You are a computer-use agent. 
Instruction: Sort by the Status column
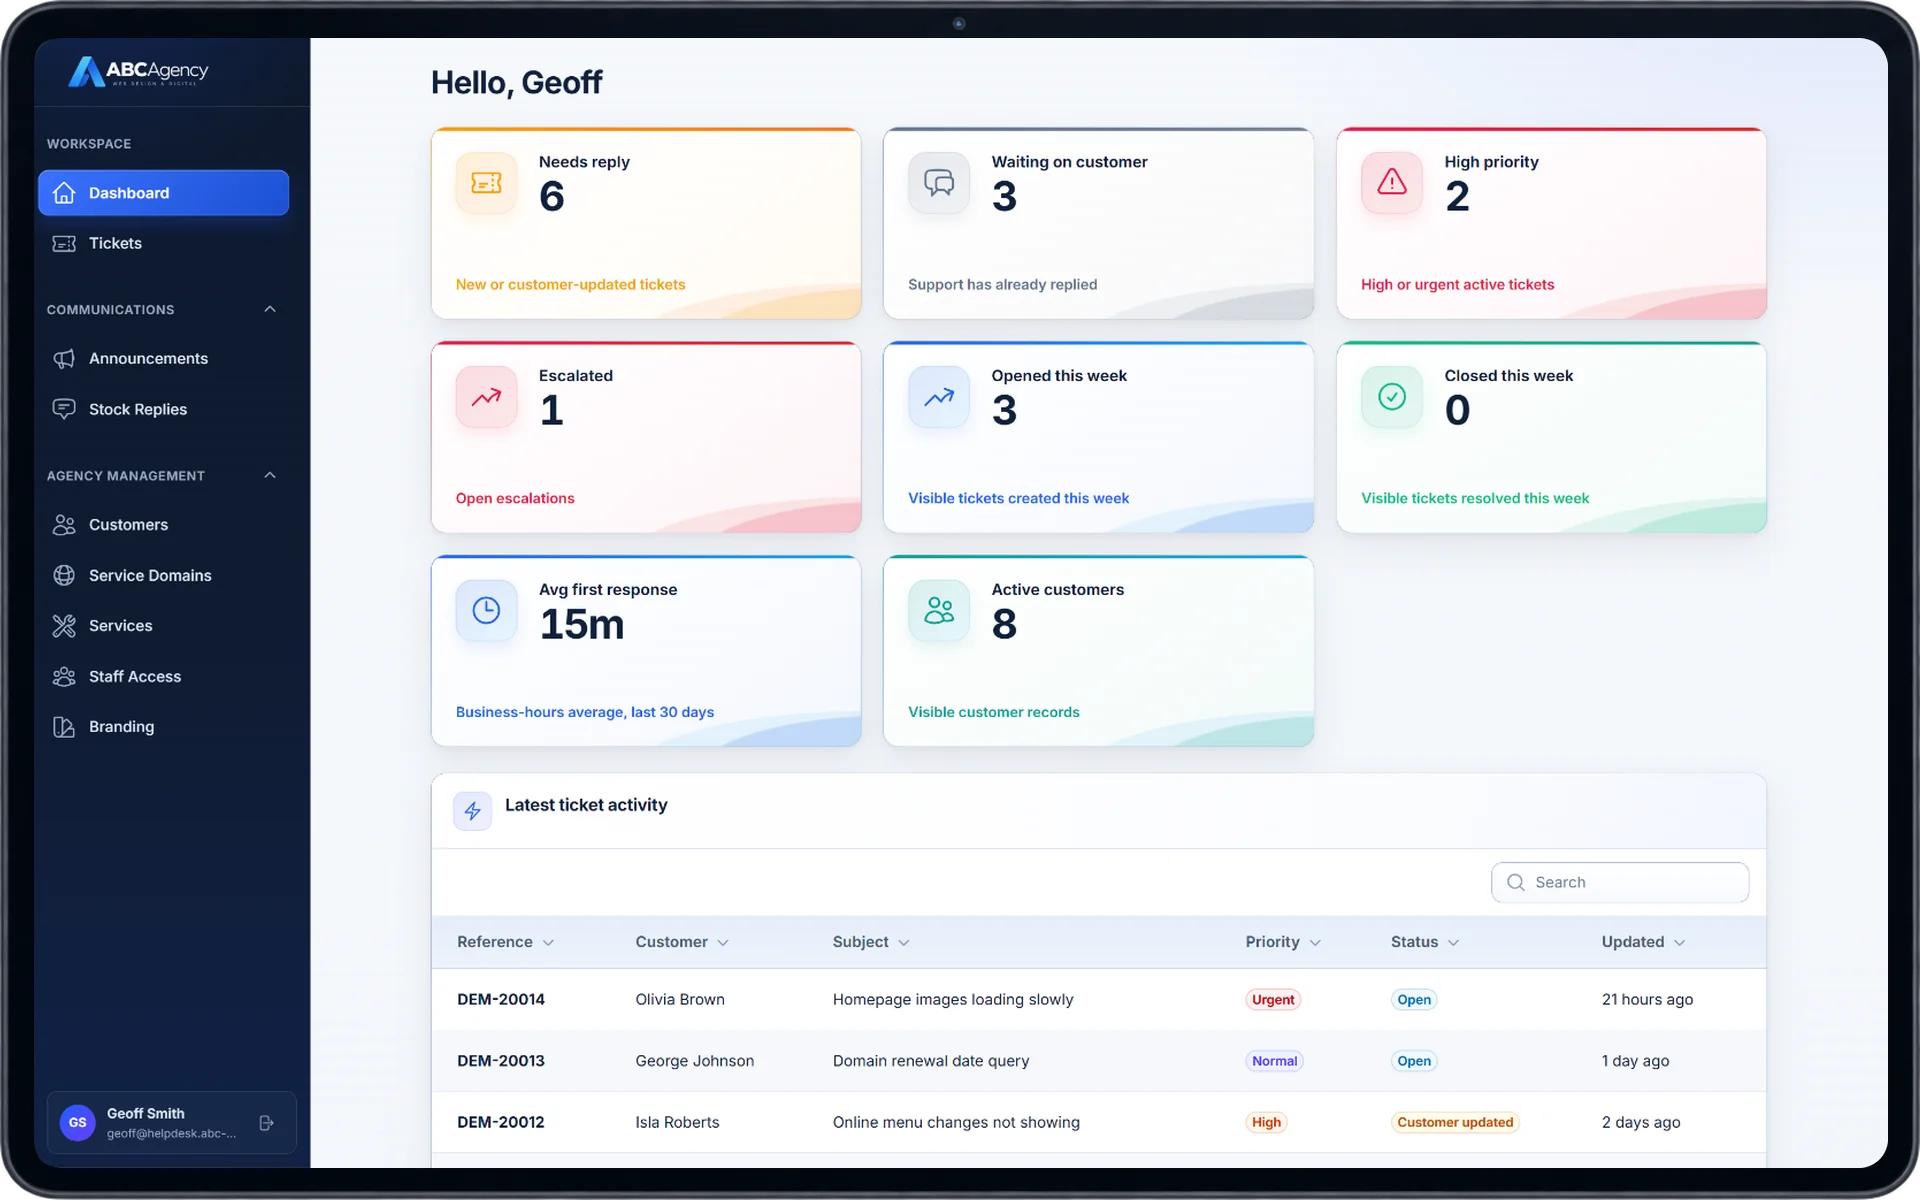click(1425, 942)
